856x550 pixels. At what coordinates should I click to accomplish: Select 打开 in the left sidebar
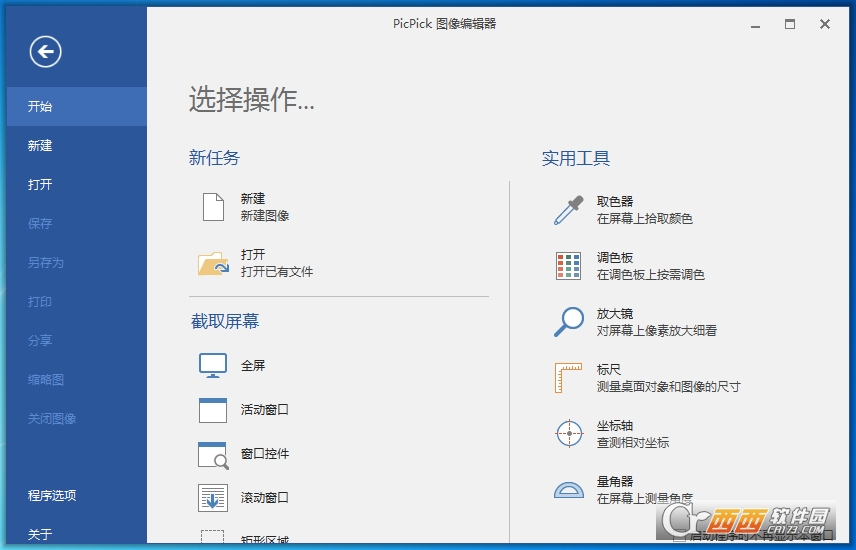tap(77, 185)
